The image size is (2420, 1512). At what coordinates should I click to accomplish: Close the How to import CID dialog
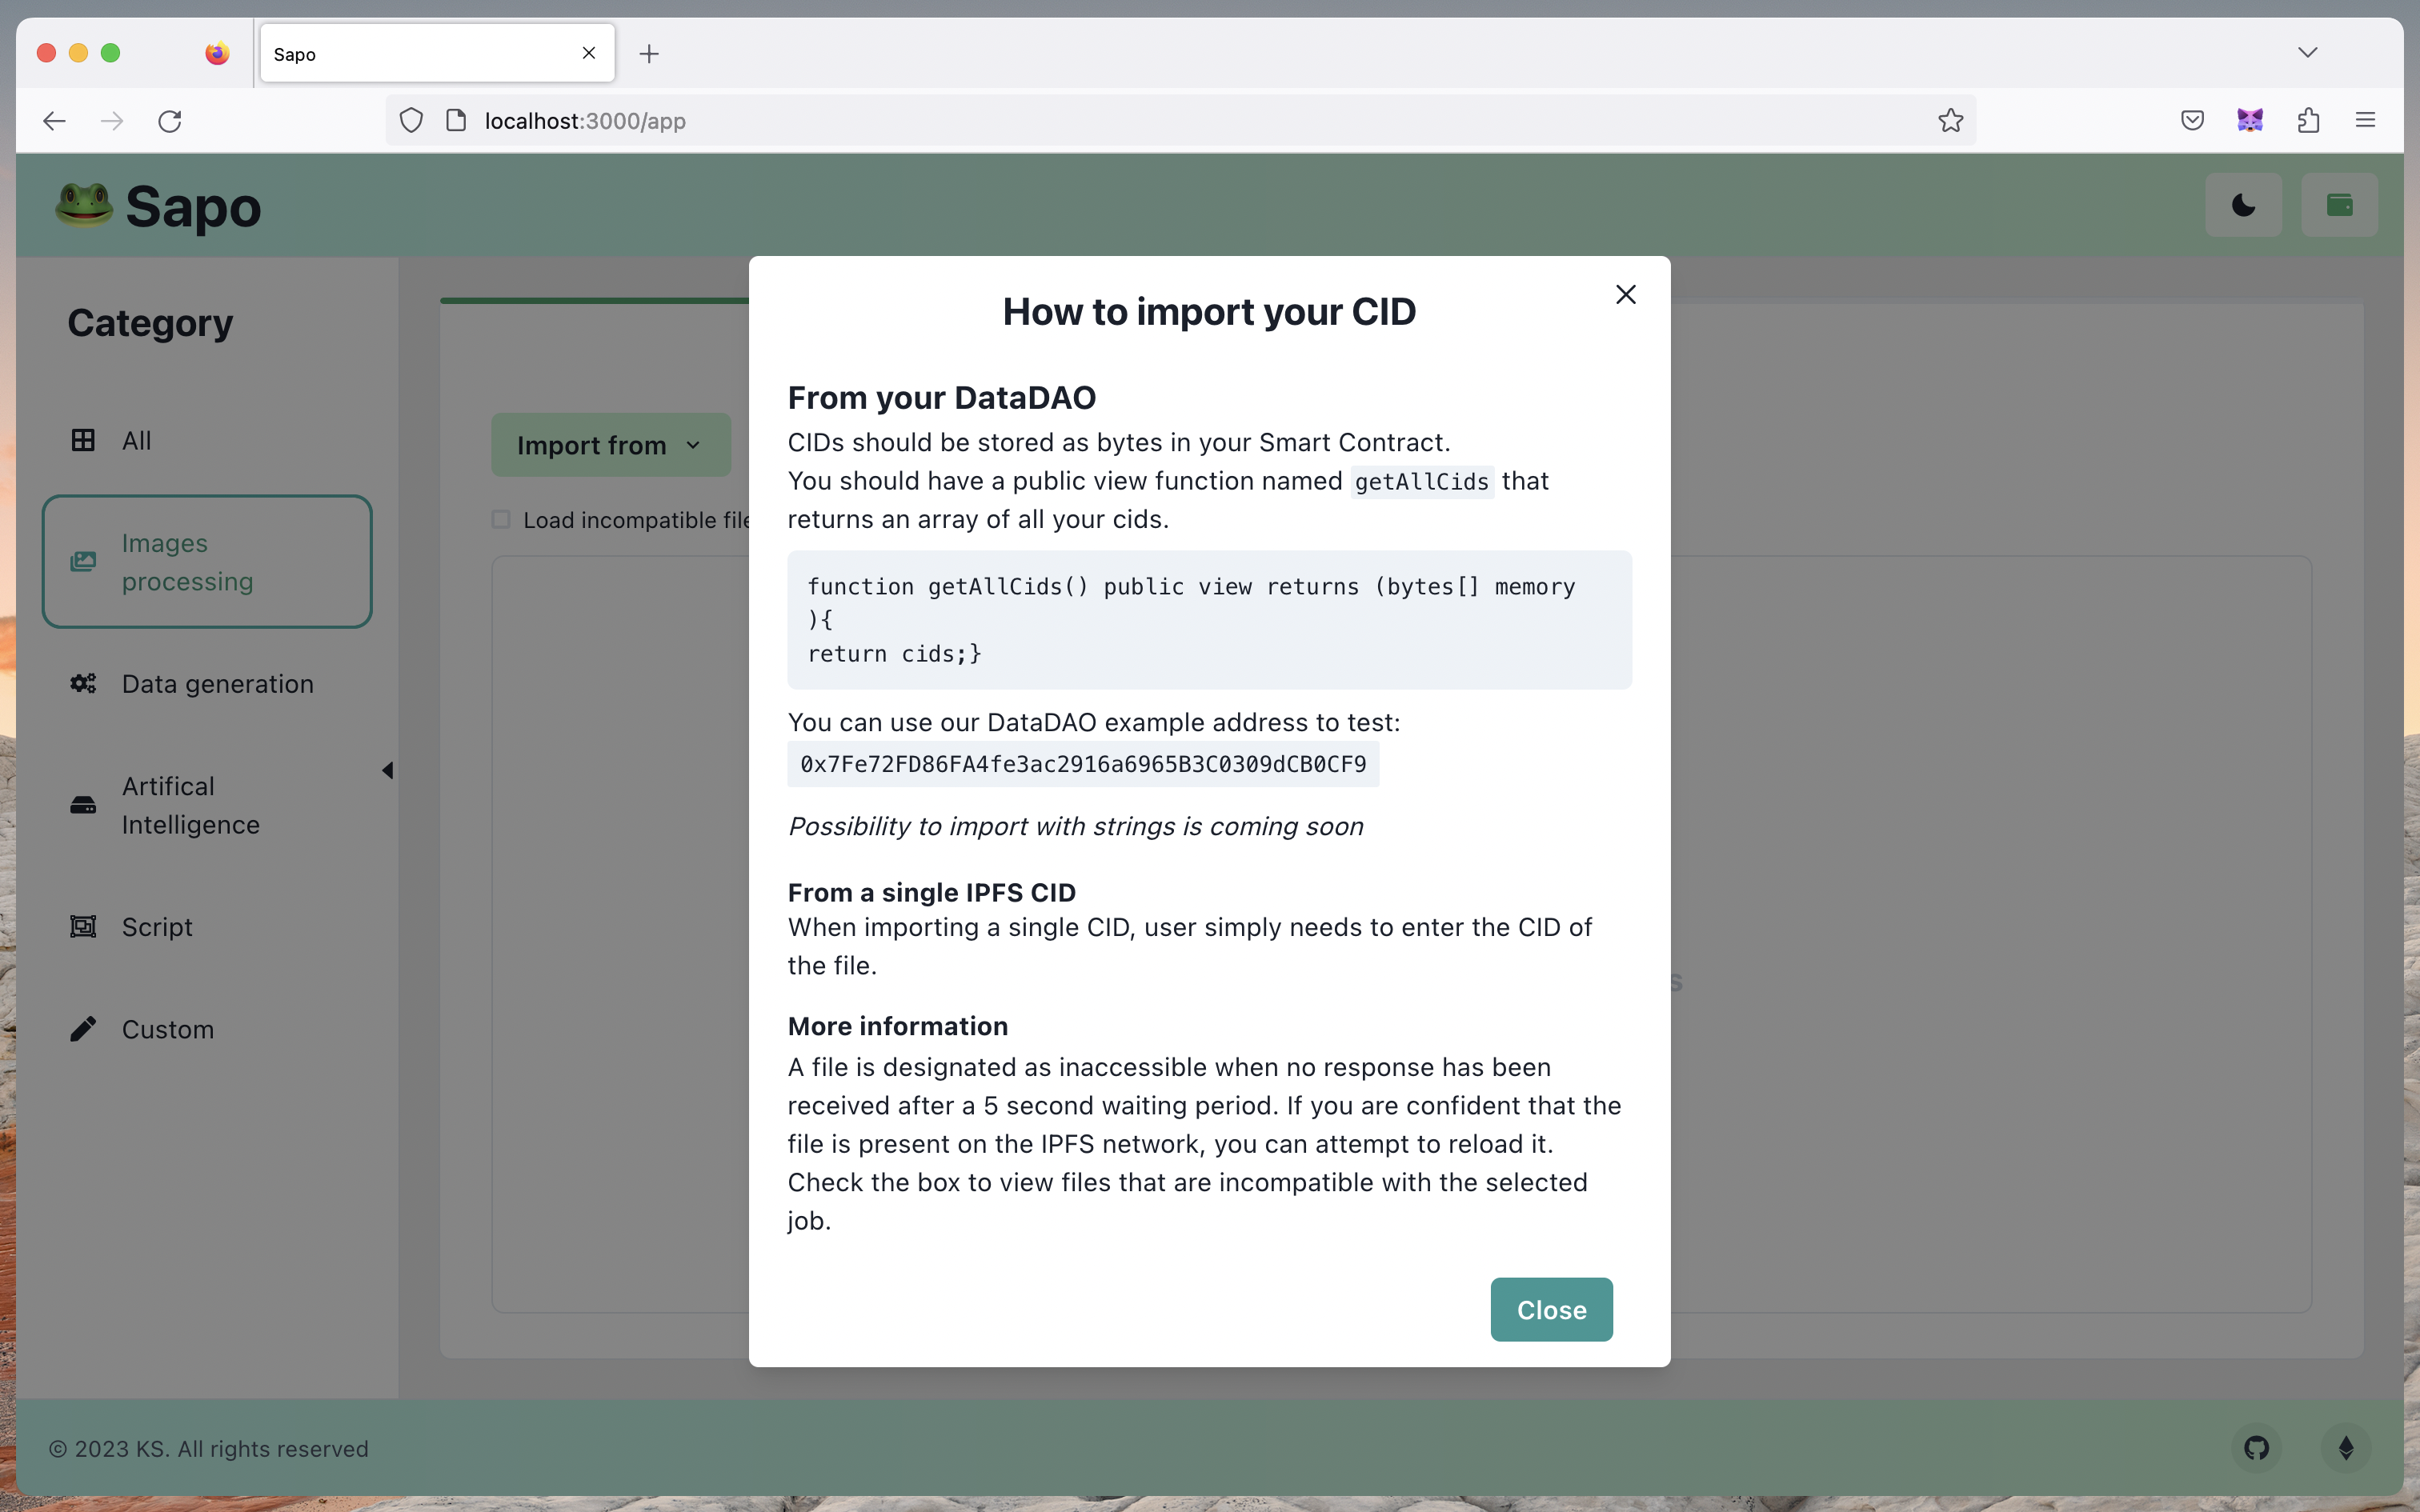point(1624,293)
